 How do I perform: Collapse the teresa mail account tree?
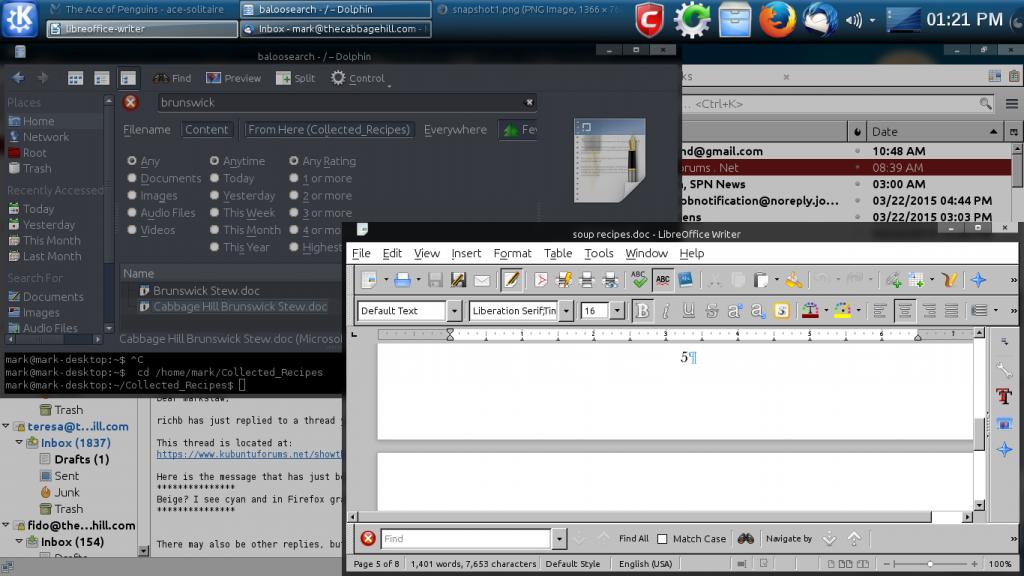click(x=19, y=426)
